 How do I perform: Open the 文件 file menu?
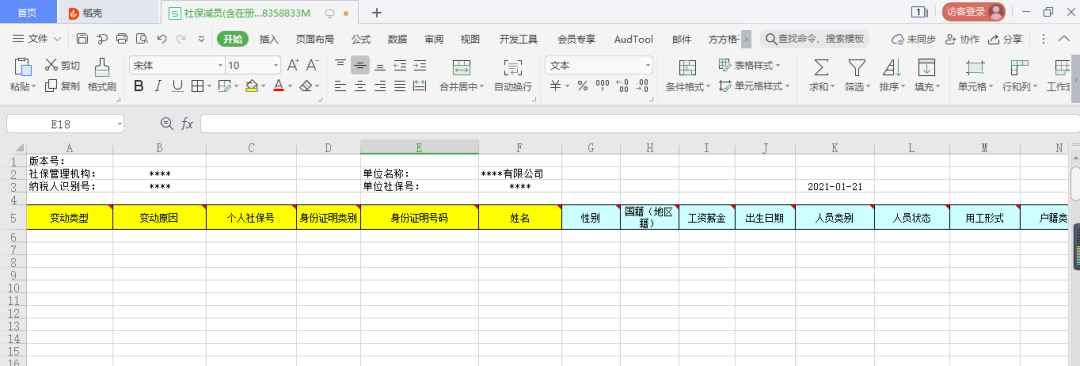(37, 39)
